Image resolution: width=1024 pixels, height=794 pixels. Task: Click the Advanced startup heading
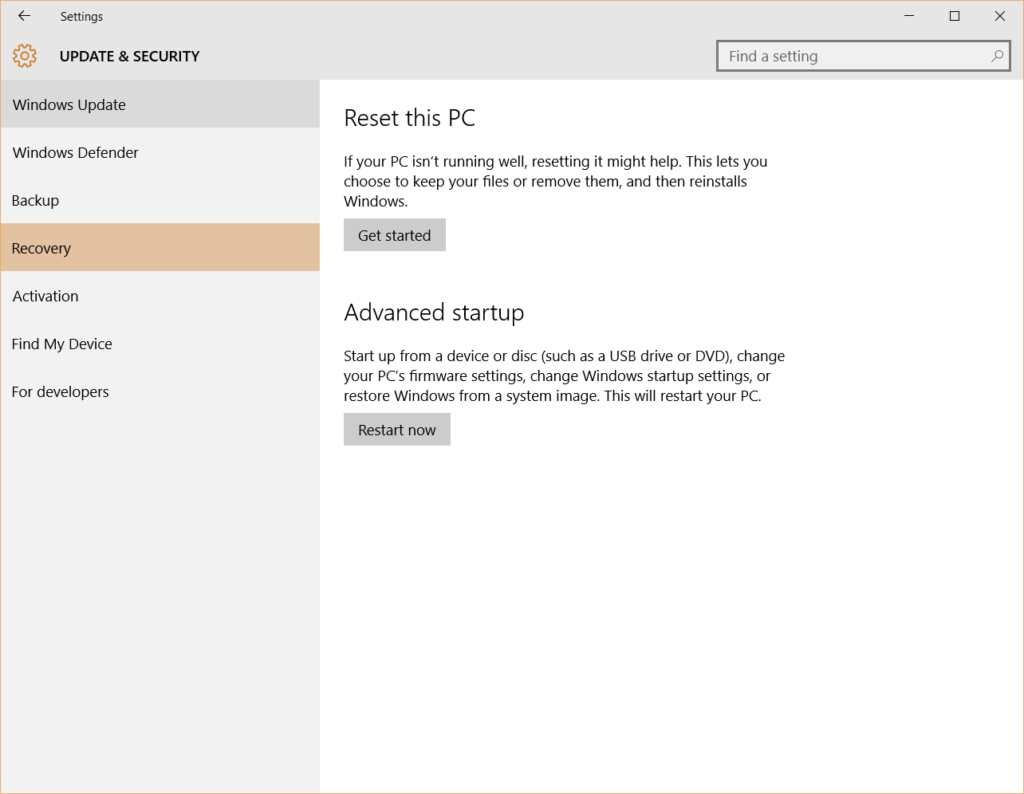tap(434, 312)
